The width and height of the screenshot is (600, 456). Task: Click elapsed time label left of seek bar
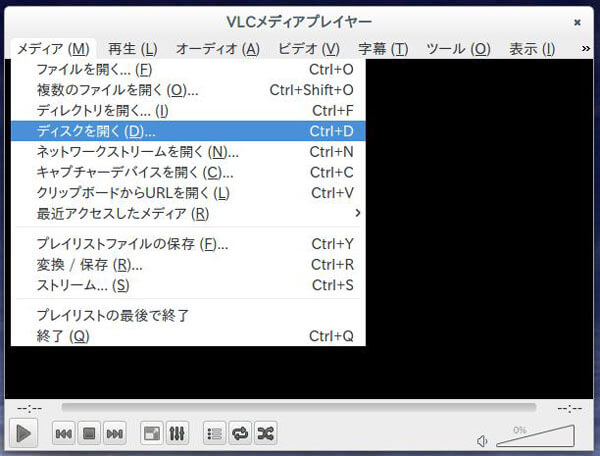coord(29,409)
